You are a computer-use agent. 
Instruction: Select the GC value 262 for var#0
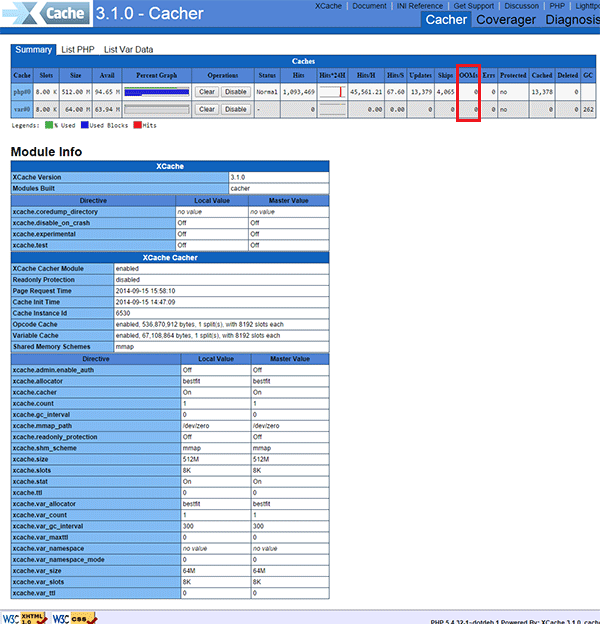coord(588,109)
